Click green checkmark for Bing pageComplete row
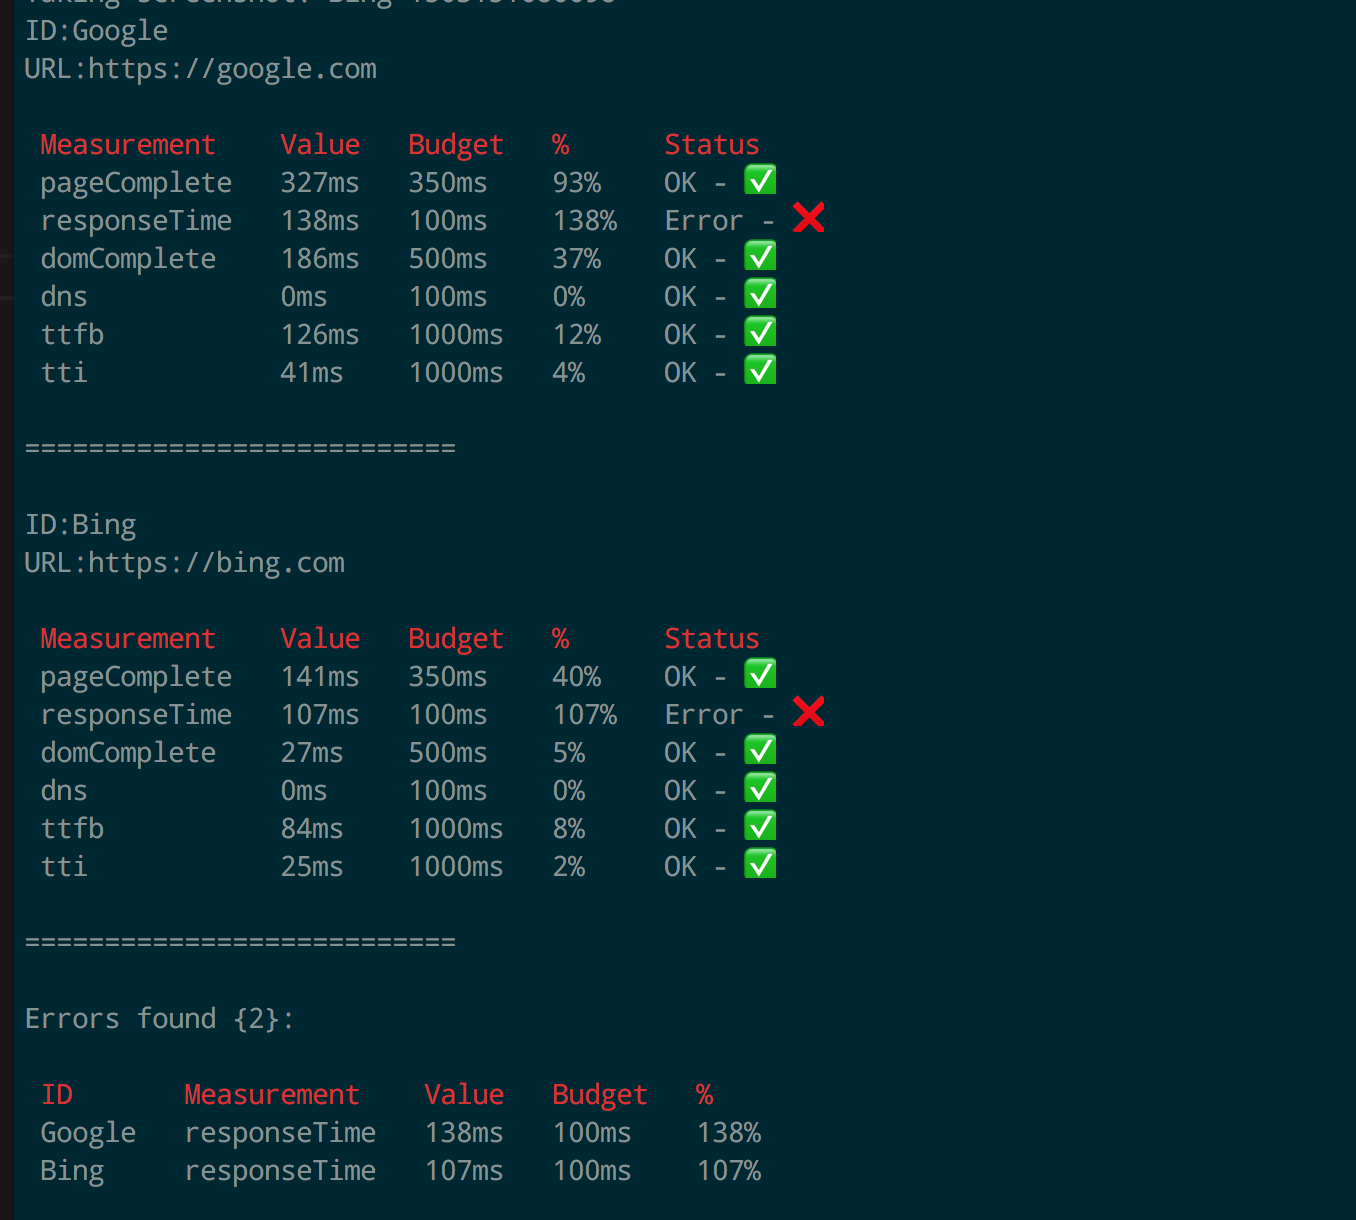This screenshot has height=1220, width=1356. pos(760,675)
